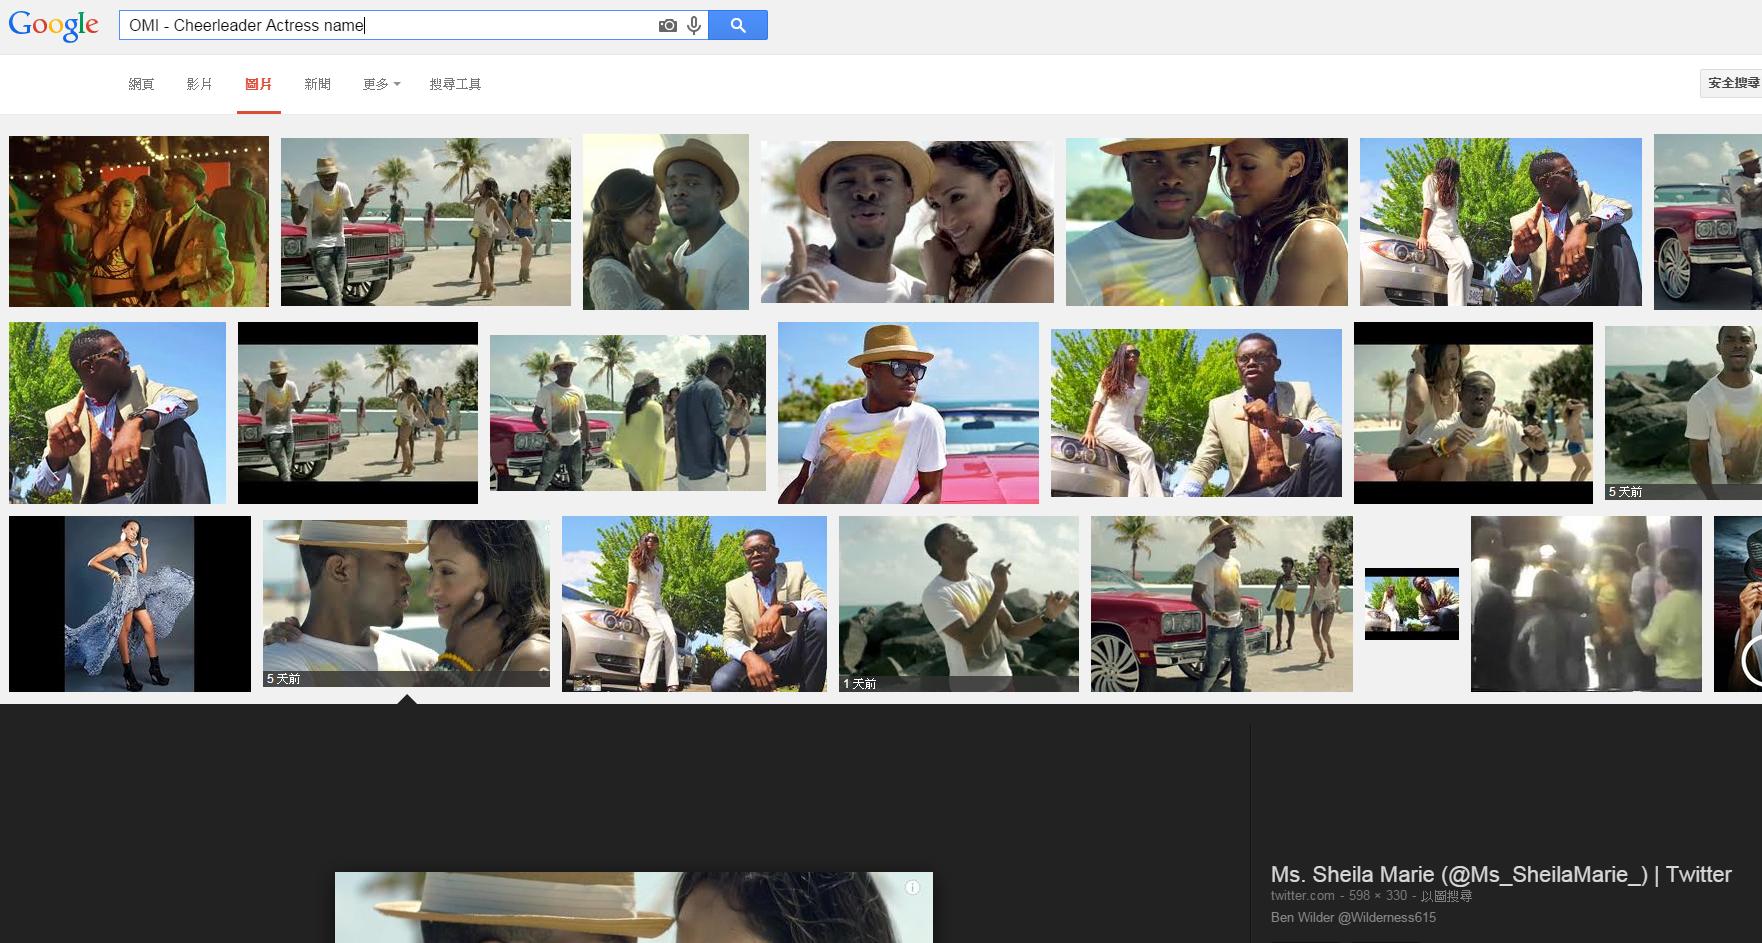Viewport: 1762px width, 943px height.
Task: Open 搜尋工具 search tools
Action: (455, 84)
